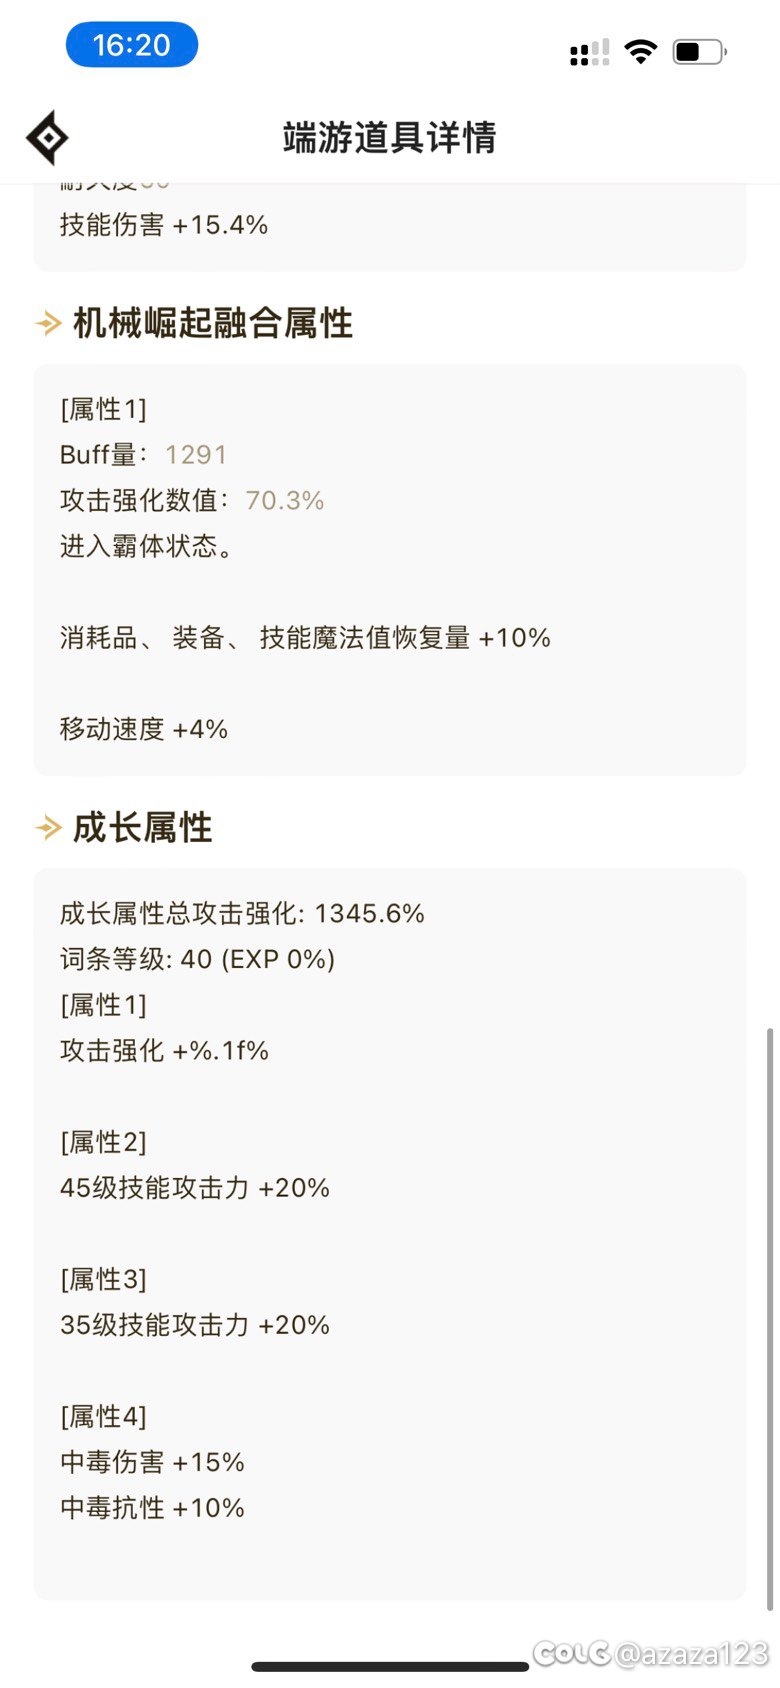This screenshot has width=780, height=1688.
Task: Tap the diamond logo icon in header
Action: click(x=47, y=138)
